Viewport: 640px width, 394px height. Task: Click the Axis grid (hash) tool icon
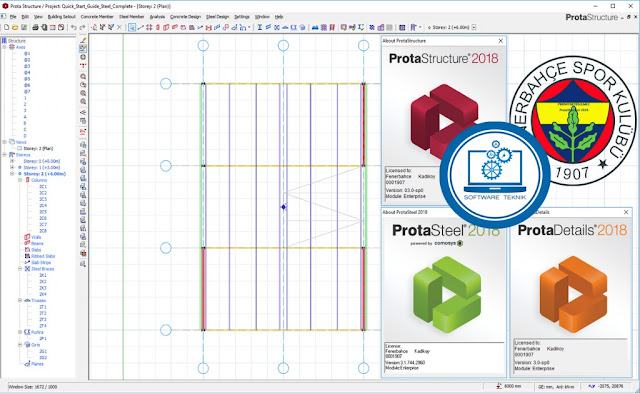[149, 27]
